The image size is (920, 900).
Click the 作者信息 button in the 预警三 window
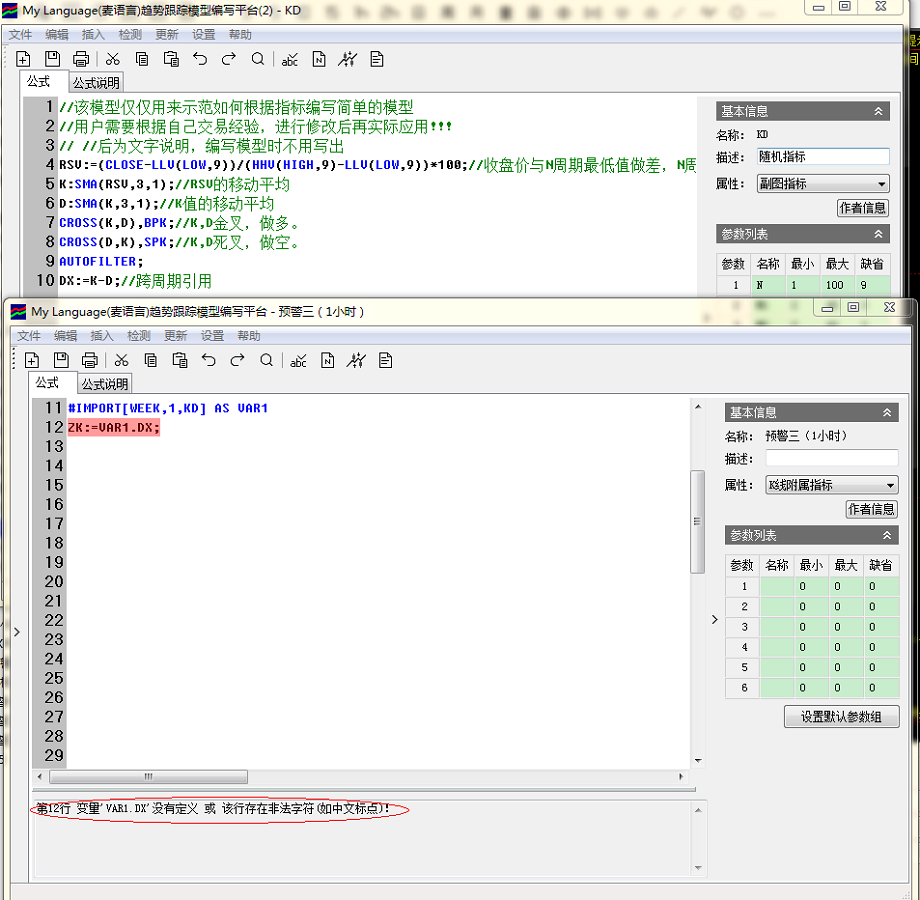click(x=871, y=509)
